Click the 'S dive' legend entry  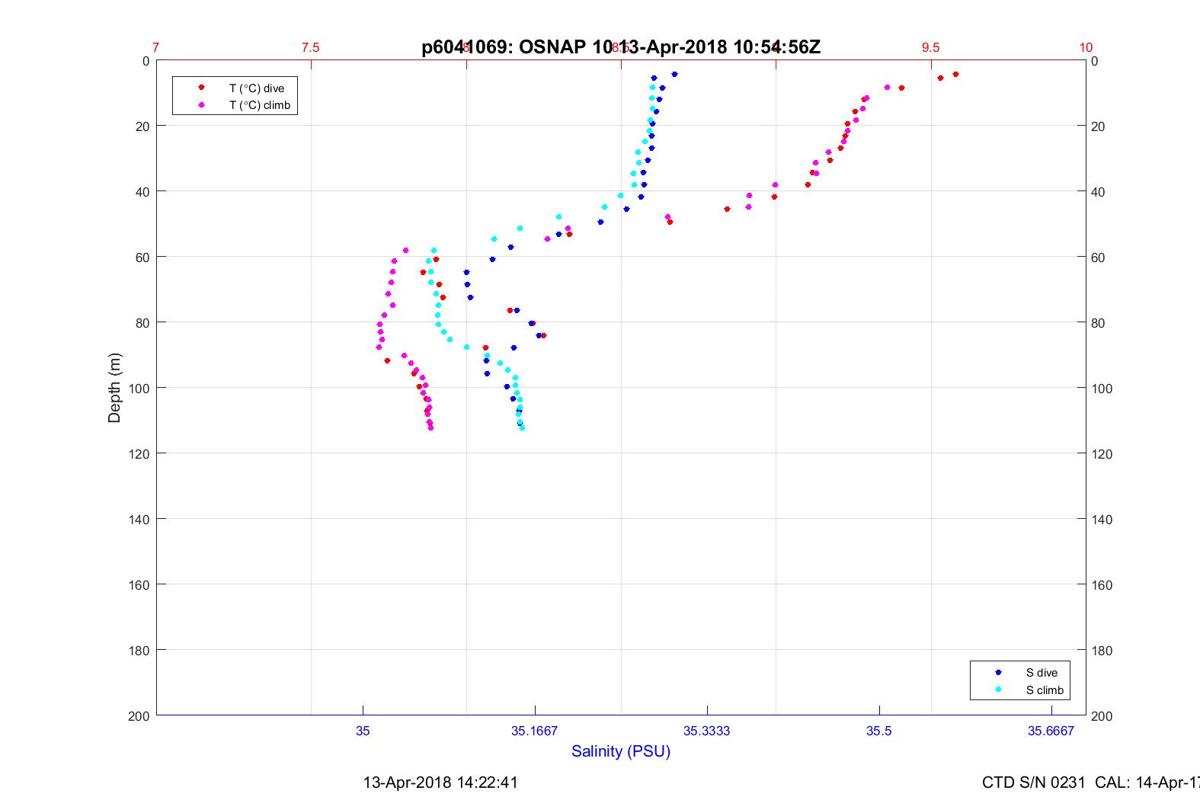click(1041, 673)
